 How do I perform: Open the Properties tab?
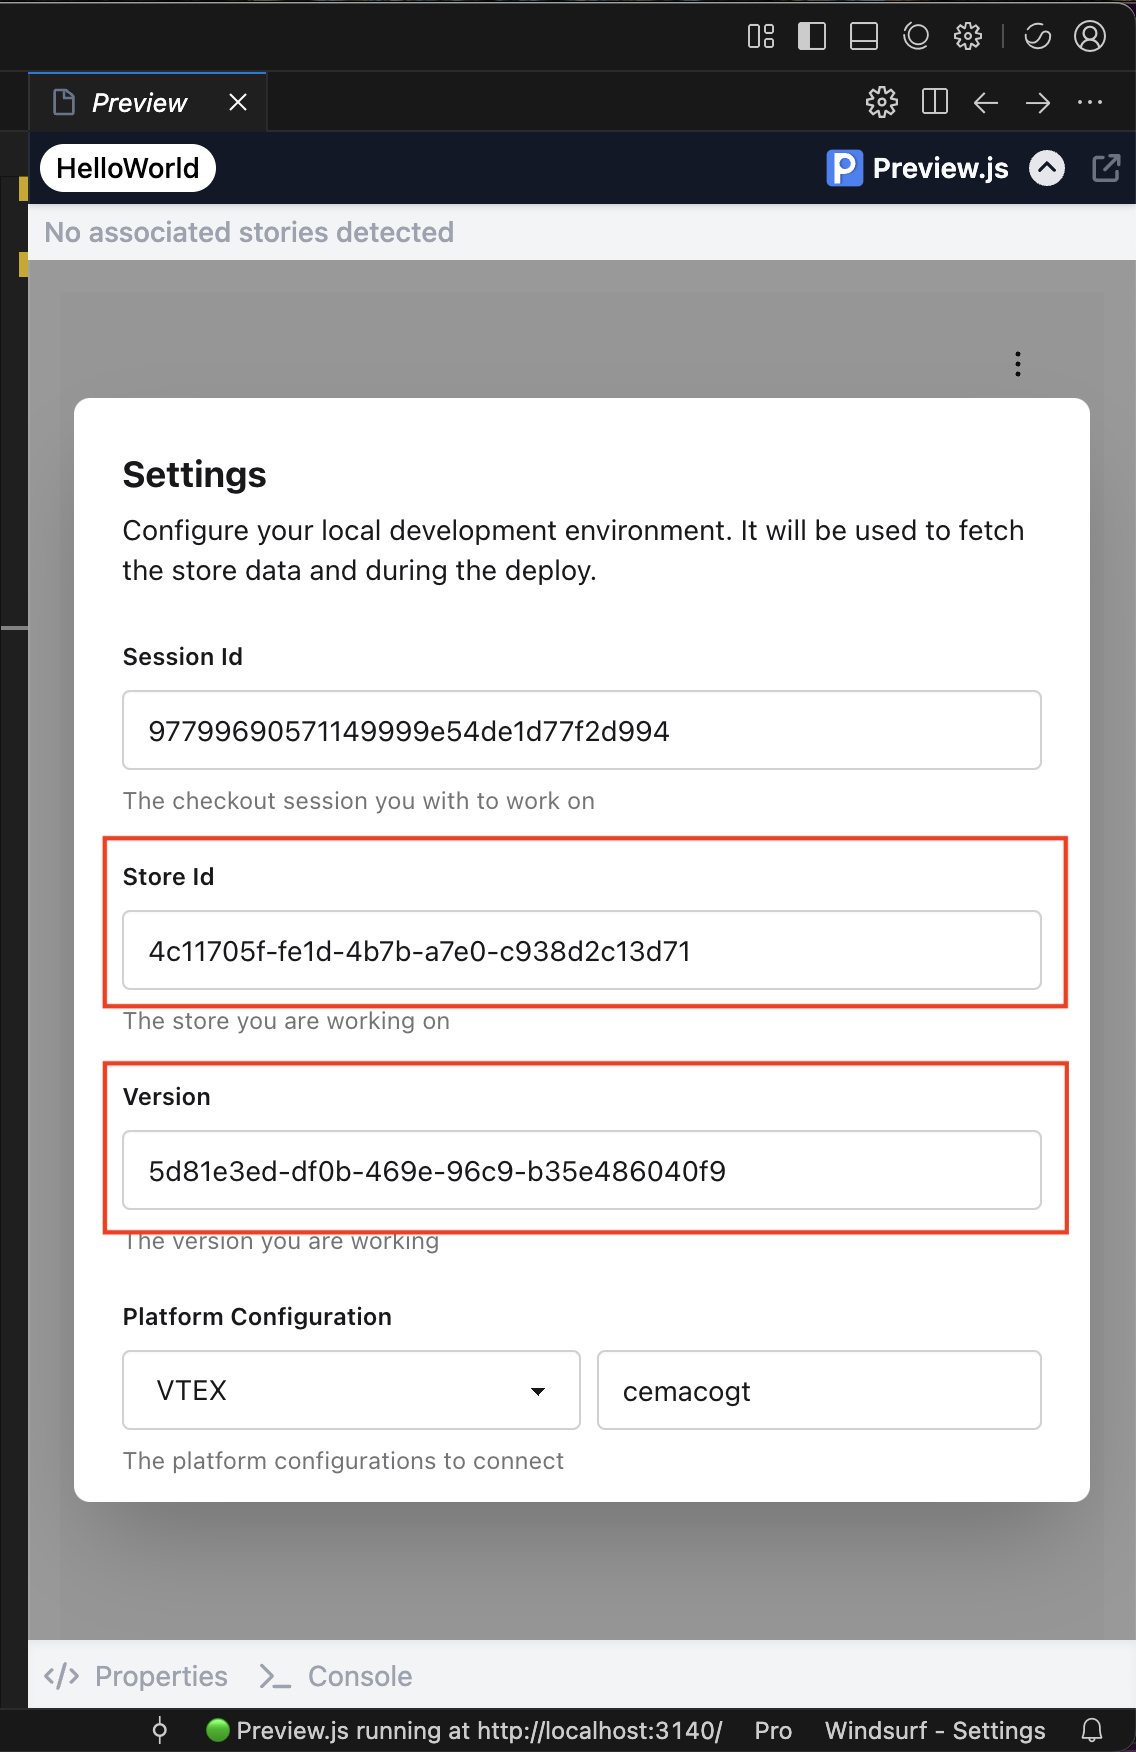(136, 1676)
